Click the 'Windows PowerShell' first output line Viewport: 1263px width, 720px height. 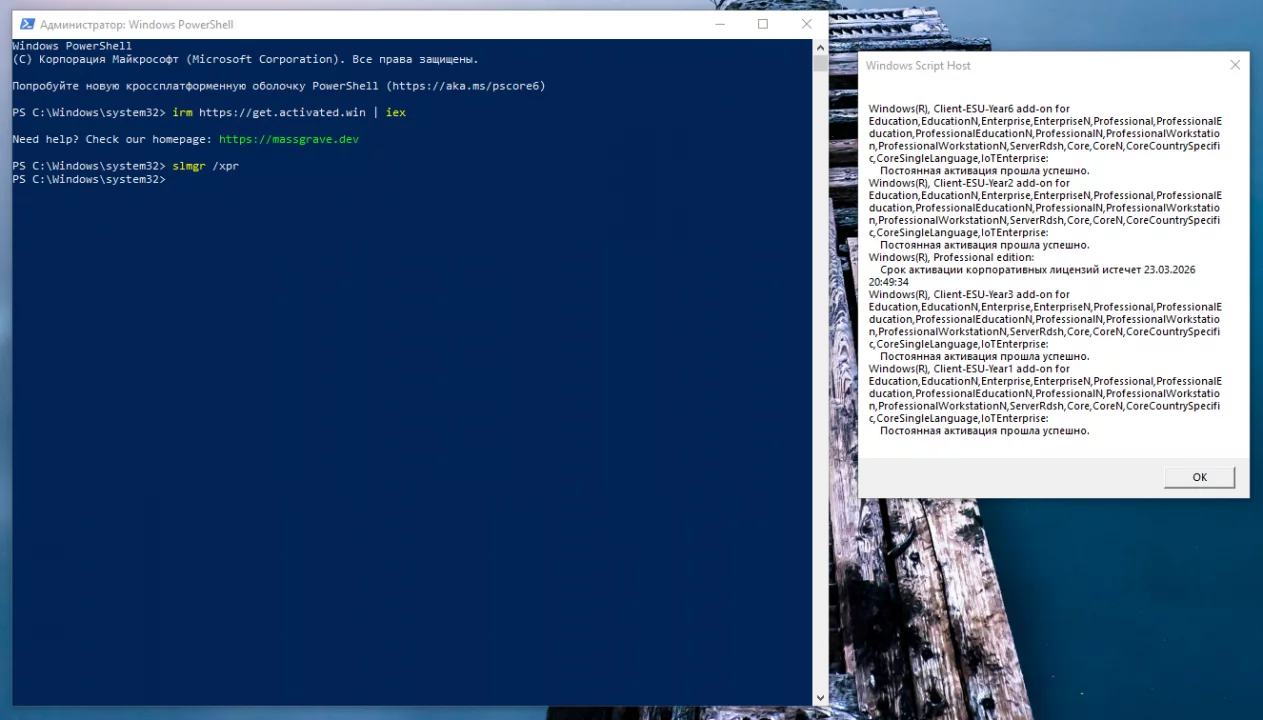[x=72, y=46]
